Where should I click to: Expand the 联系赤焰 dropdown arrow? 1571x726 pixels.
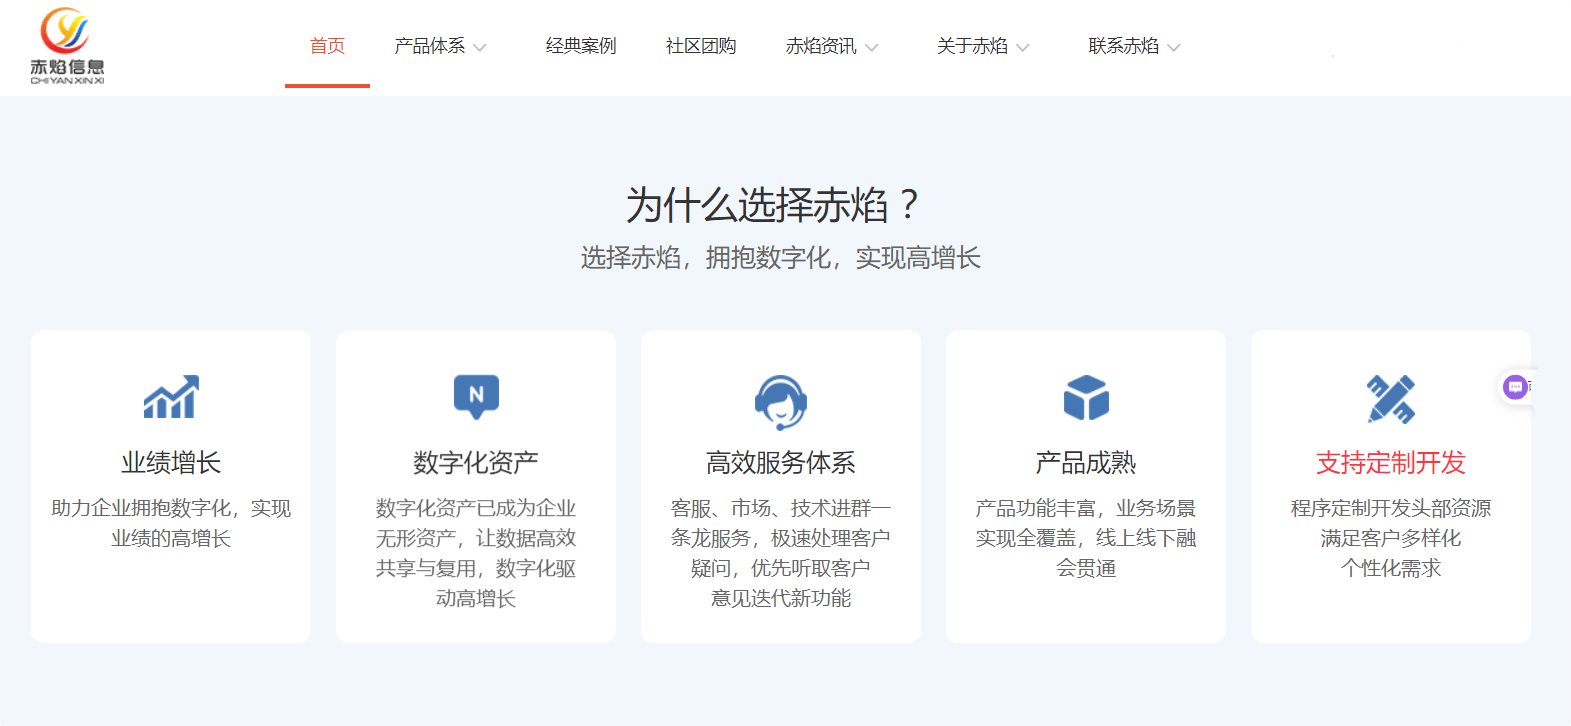pos(1174,47)
